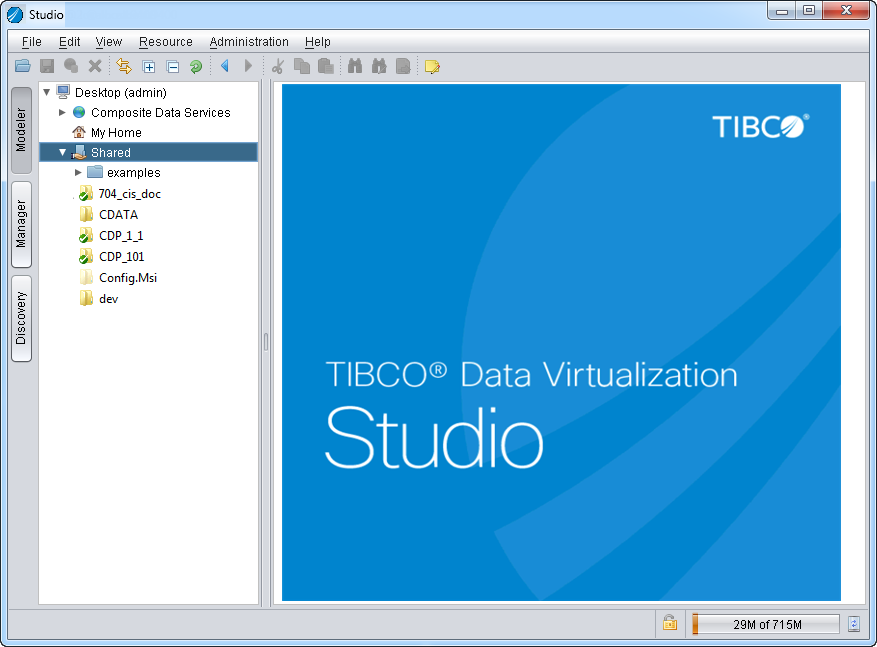Click the sync arrows toolbar icon

[124, 66]
